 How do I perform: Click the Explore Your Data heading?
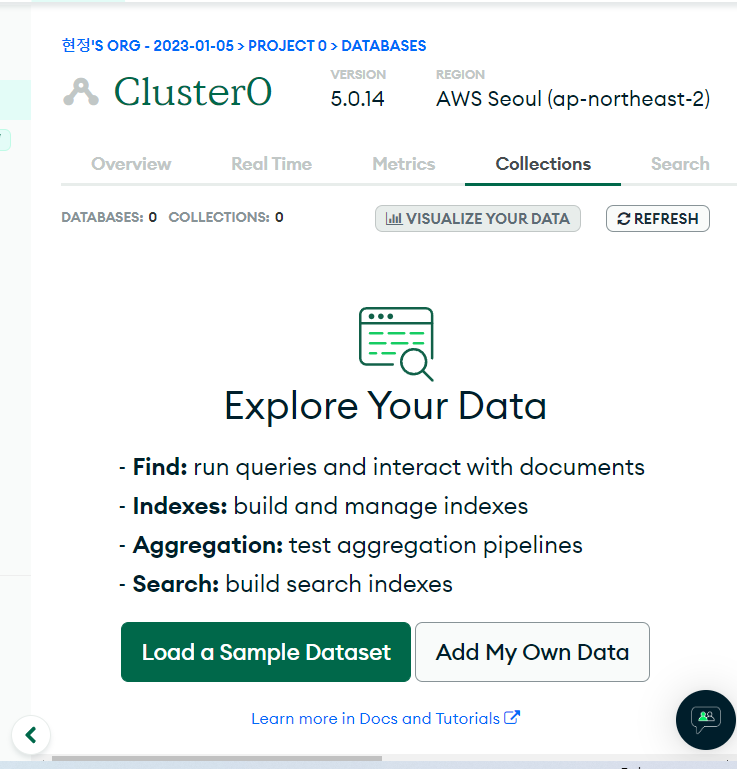pos(385,406)
